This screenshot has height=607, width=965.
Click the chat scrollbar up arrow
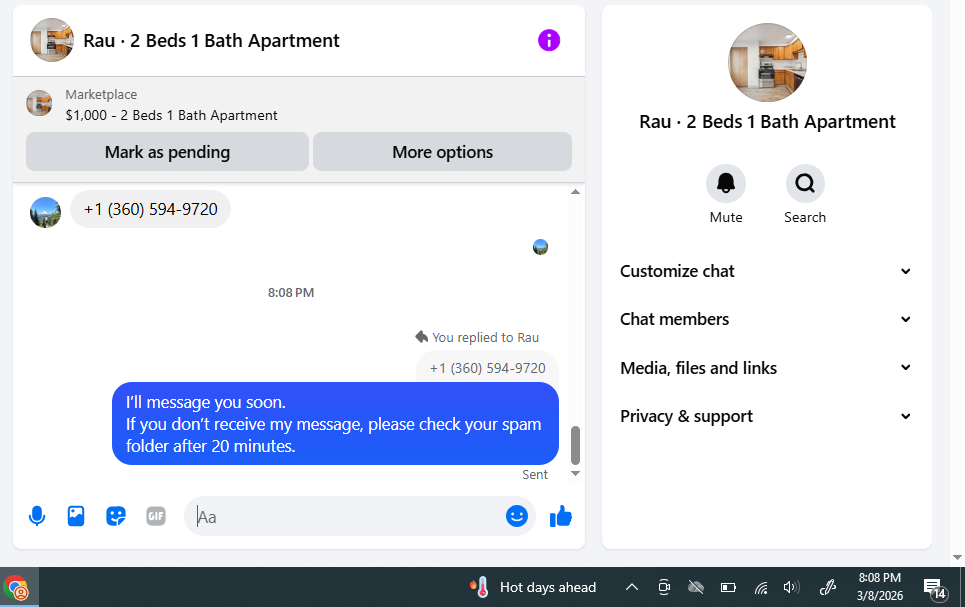(575, 192)
